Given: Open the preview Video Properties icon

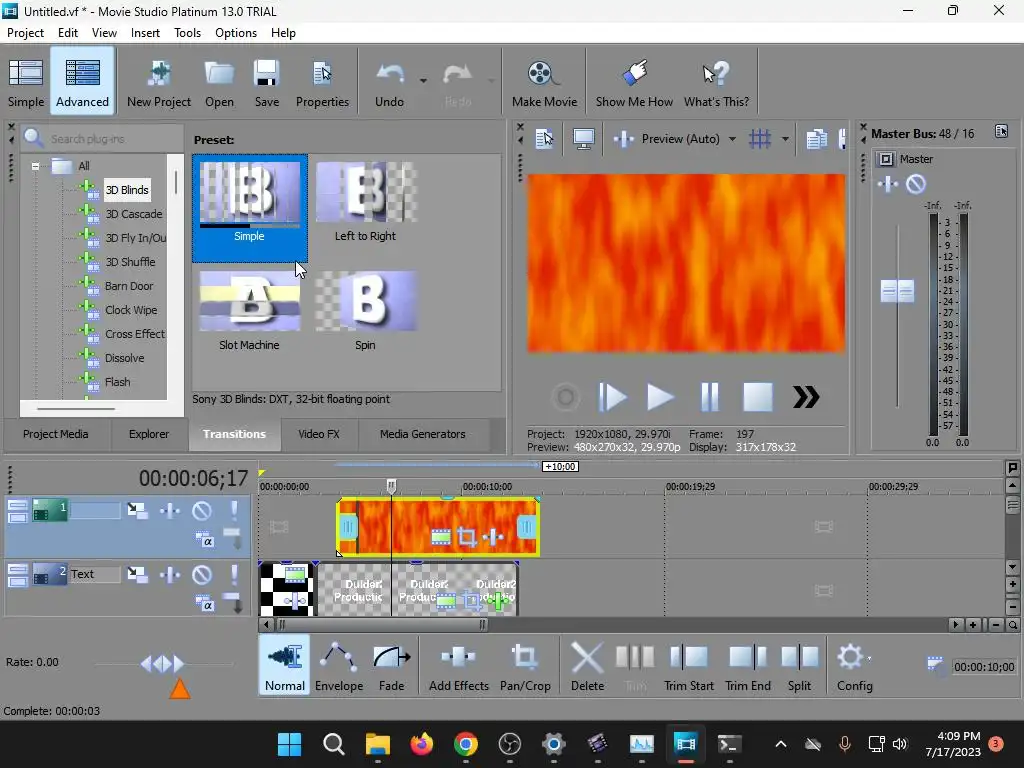Looking at the screenshot, I should (544, 138).
